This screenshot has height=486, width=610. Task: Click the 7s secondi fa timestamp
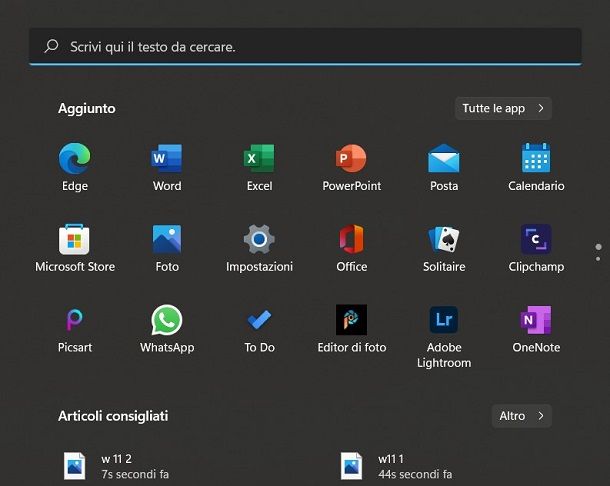(x=135, y=474)
